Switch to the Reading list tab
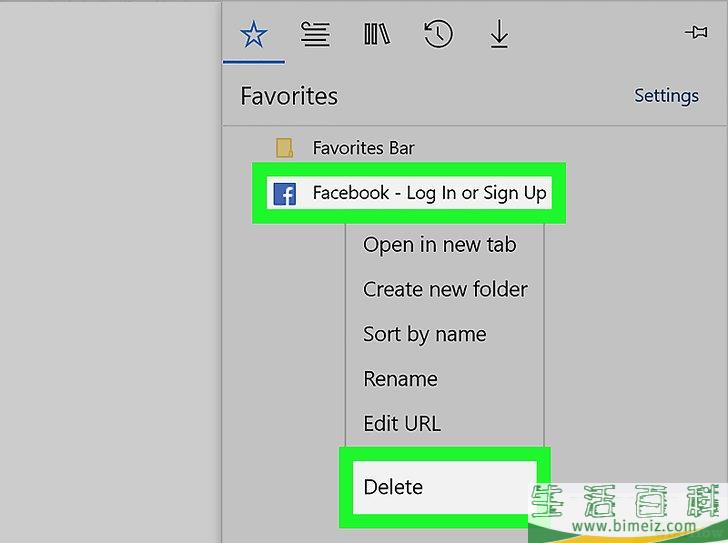 315,34
